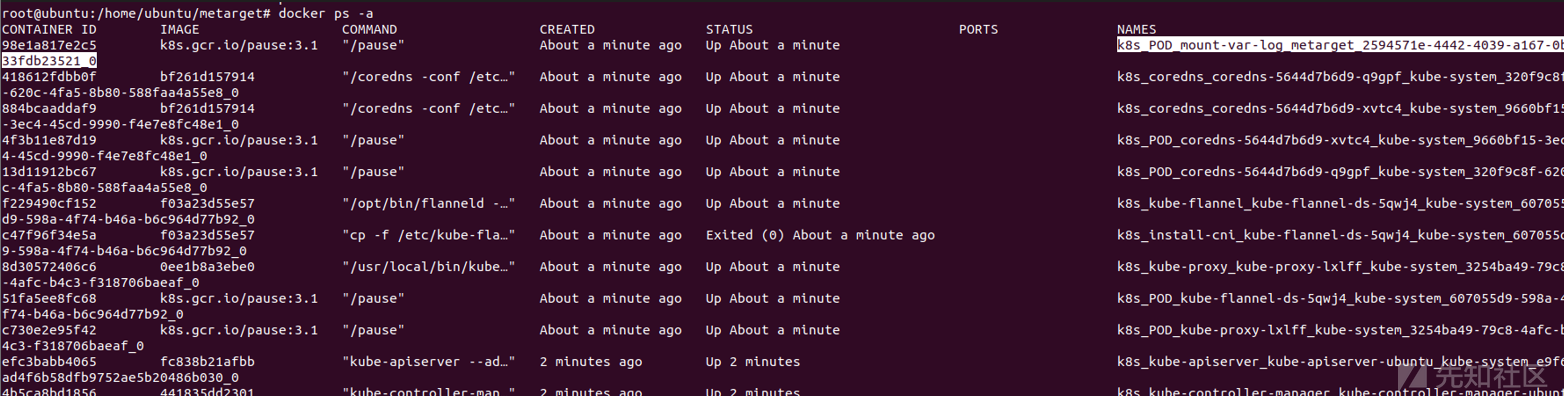The height and width of the screenshot is (396, 1564).
Task: Click the kube-apiserver command text
Action: (429, 361)
